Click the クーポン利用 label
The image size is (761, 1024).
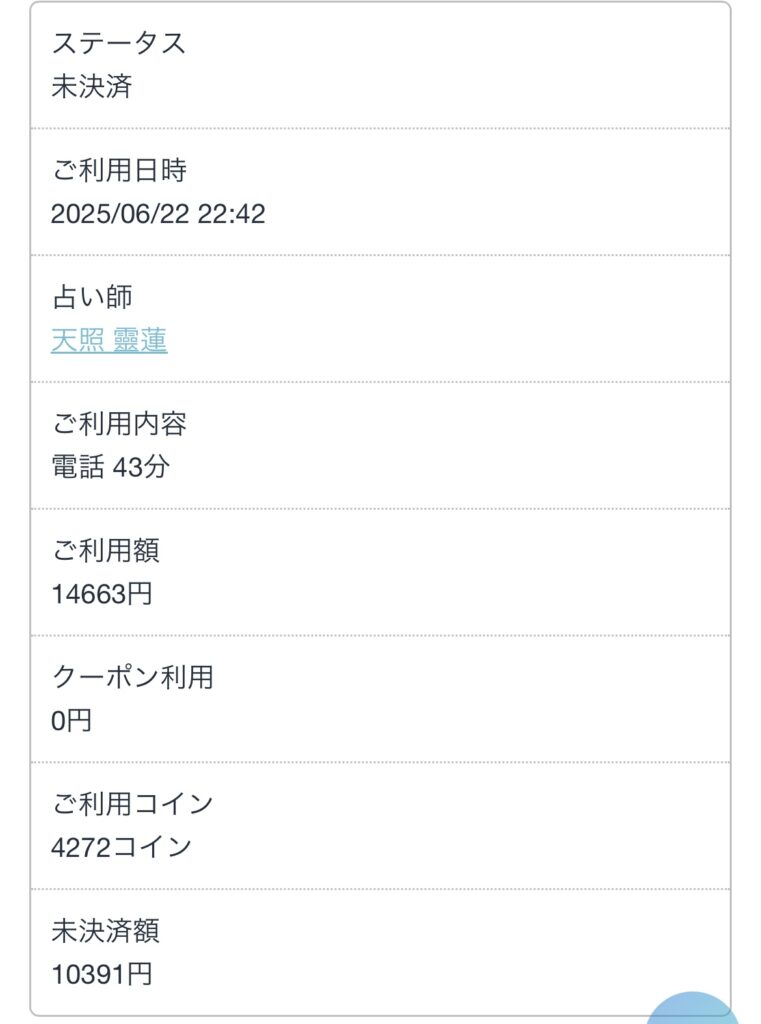[132, 677]
